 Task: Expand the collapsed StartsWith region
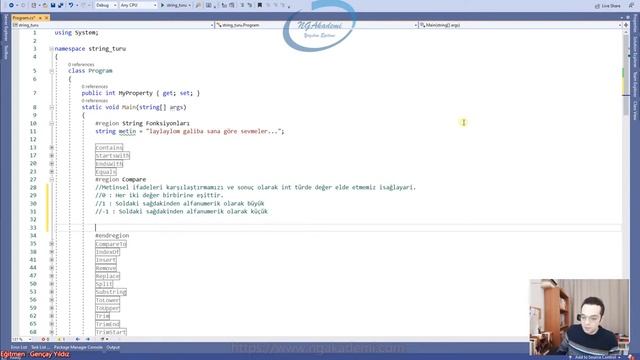[51, 156]
